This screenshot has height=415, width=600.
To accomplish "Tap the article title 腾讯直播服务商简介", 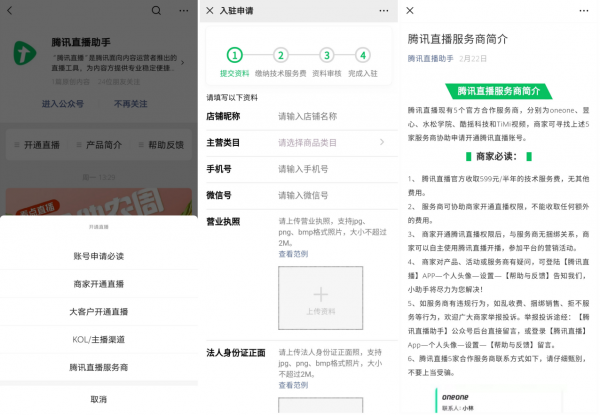I will (458, 39).
